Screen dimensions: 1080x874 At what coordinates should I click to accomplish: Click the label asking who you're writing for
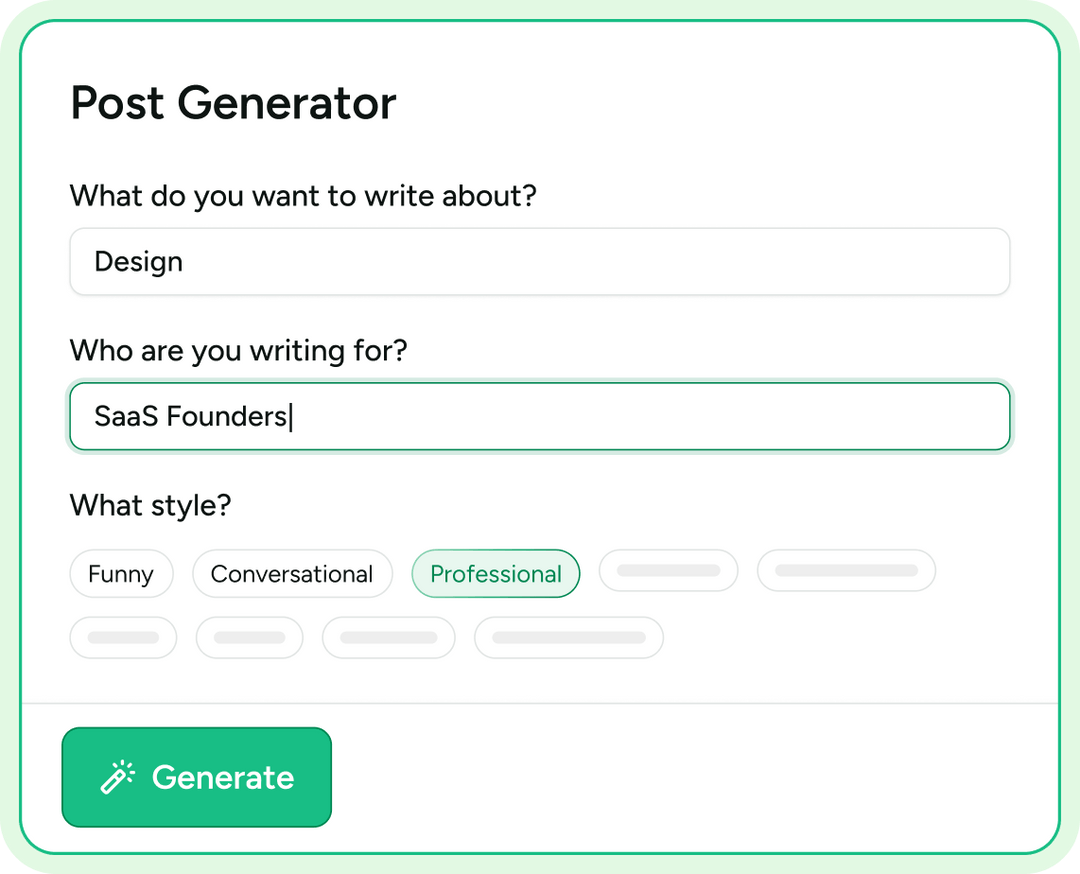pyautogui.click(x=238, y=351)
